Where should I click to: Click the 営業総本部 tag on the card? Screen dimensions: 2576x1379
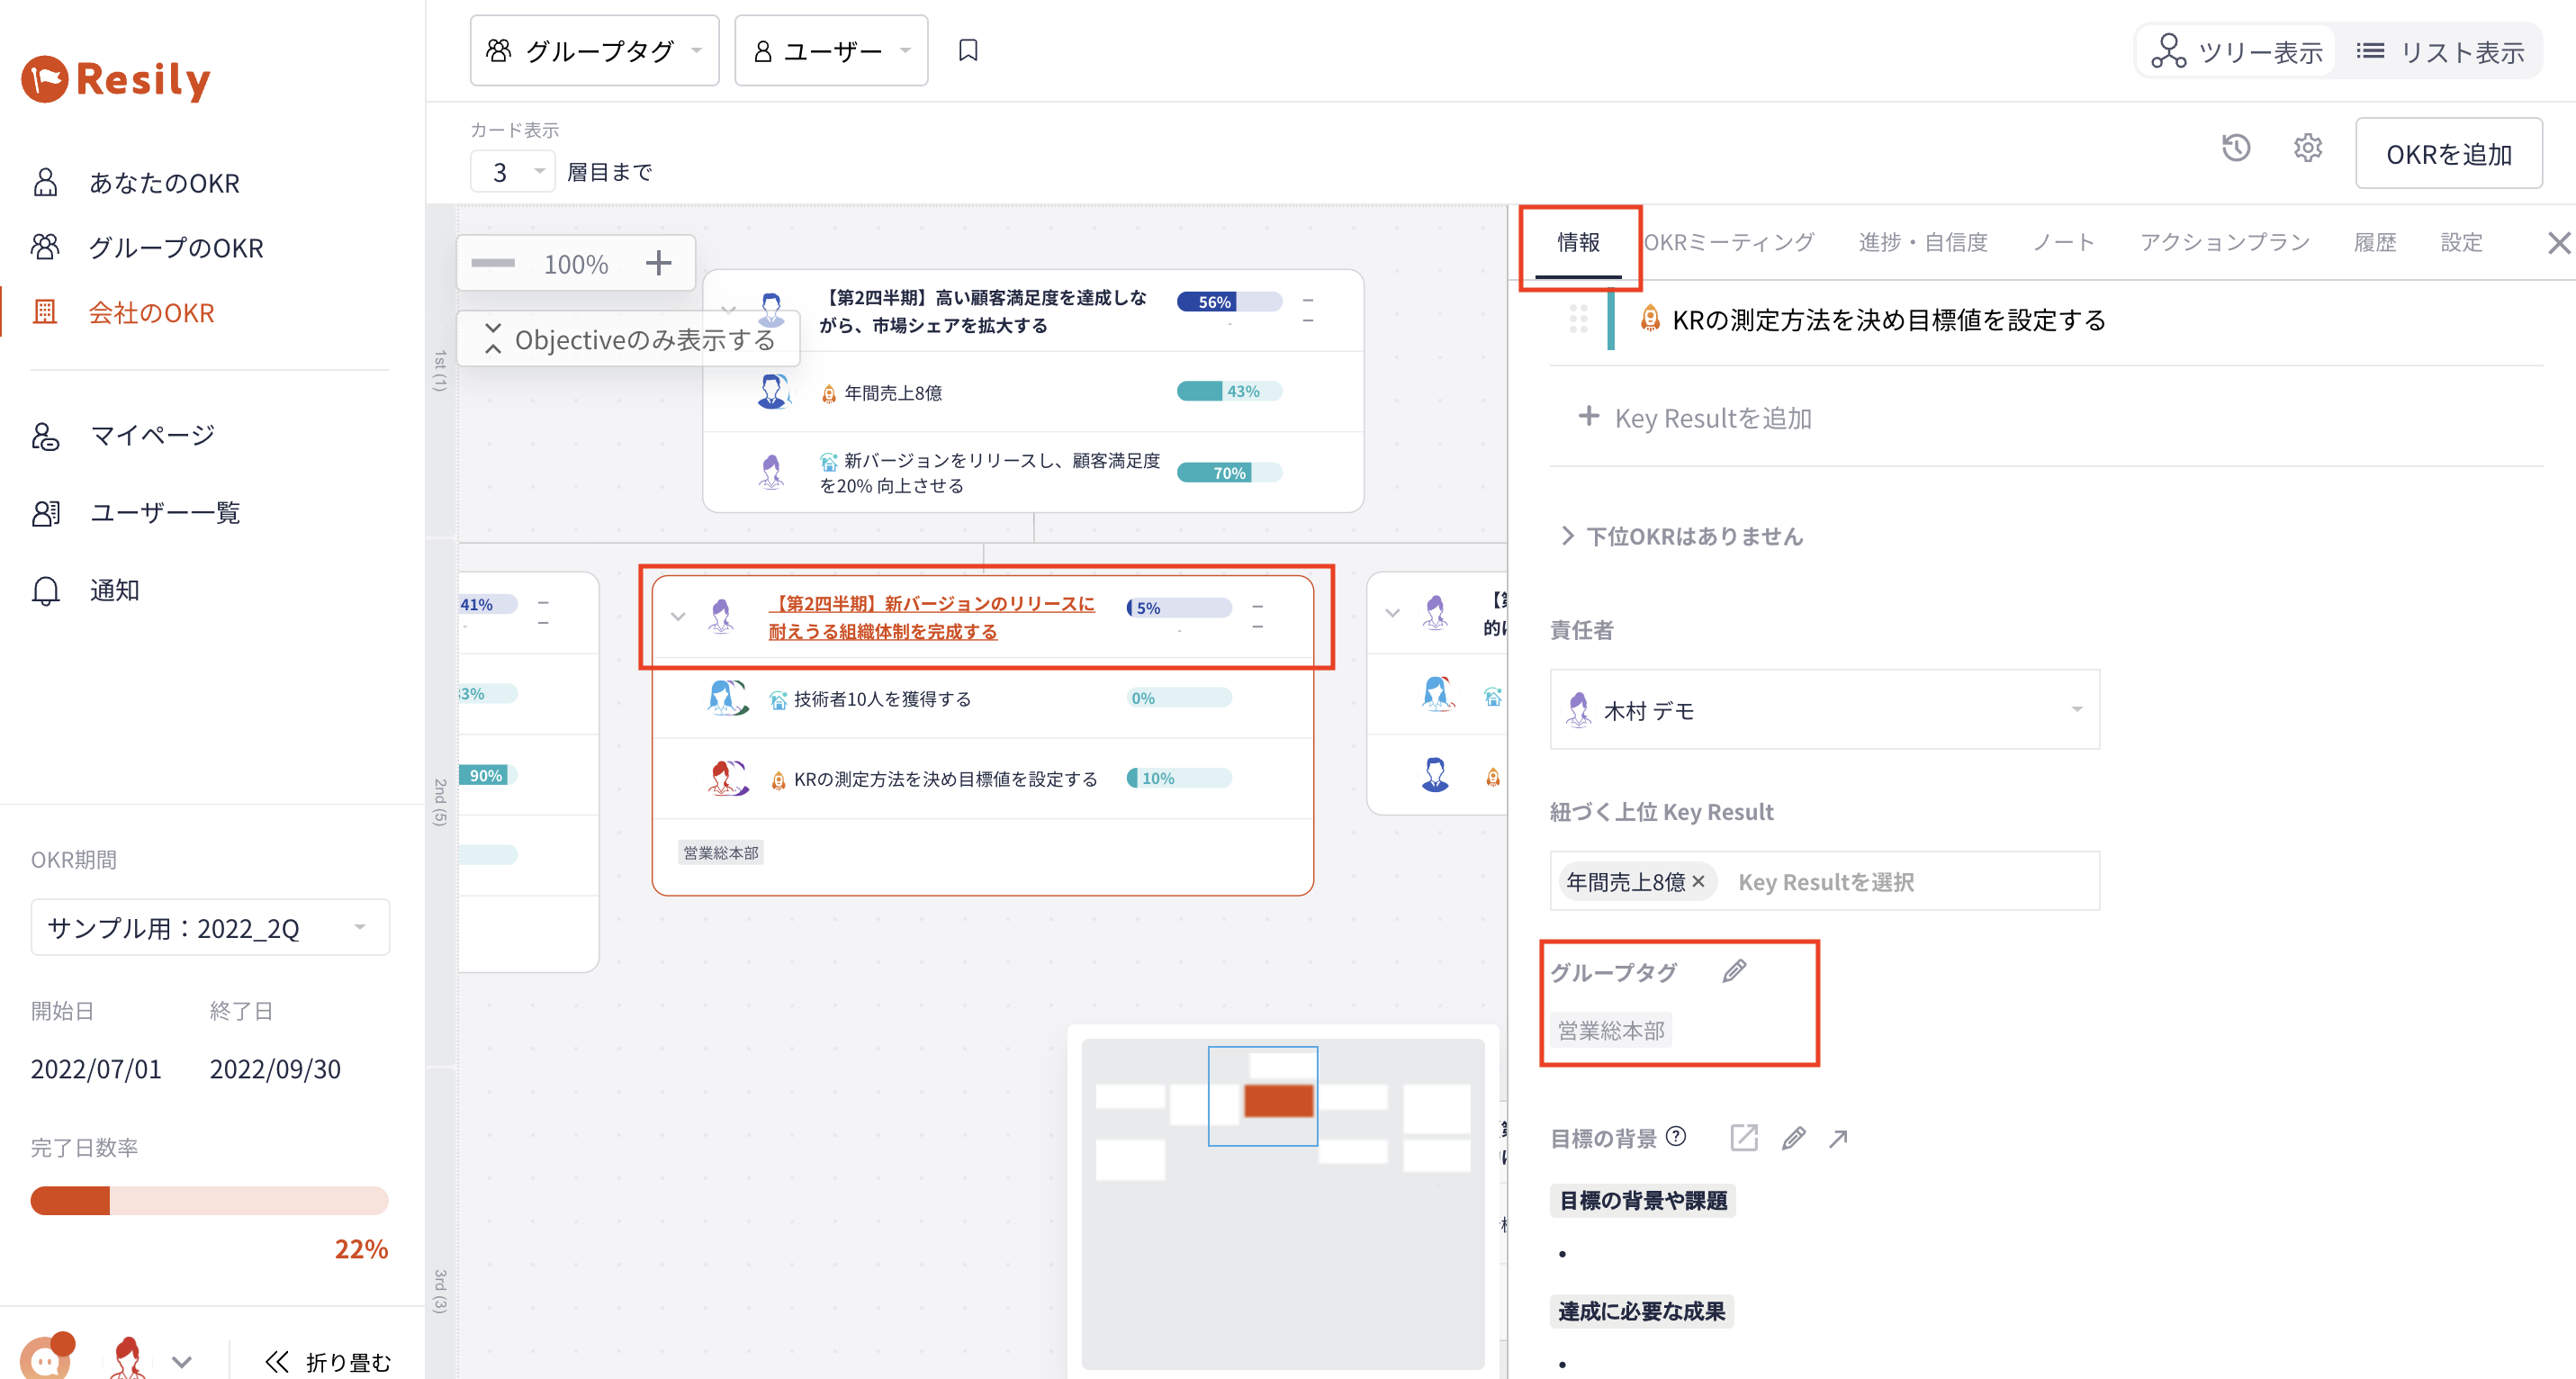click(x=721, y=852)
